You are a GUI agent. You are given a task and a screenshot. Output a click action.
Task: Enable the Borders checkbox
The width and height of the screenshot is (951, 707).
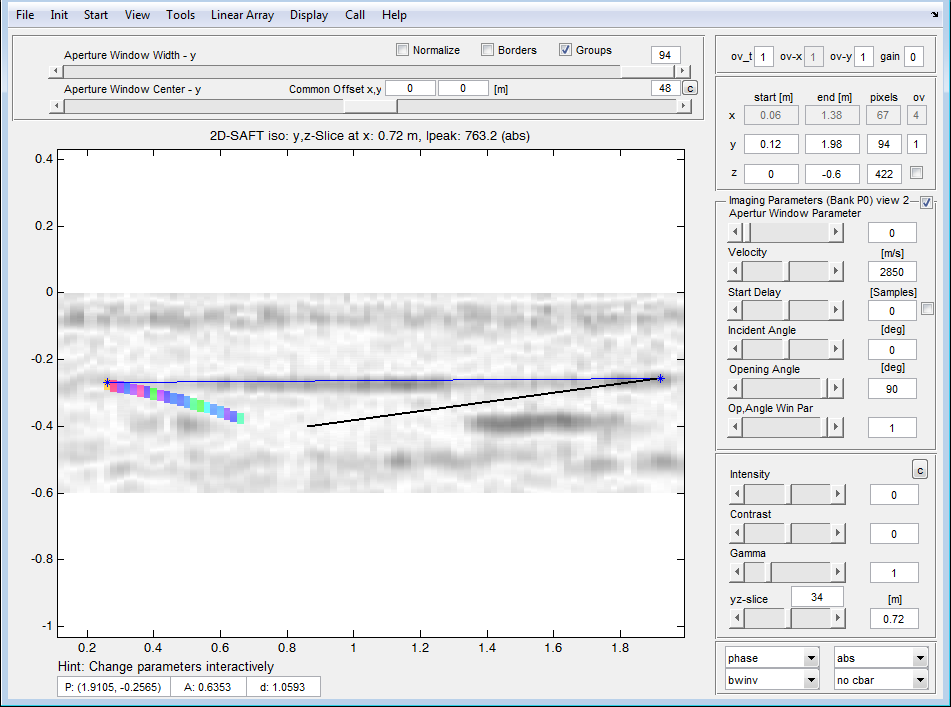point(487,50)
